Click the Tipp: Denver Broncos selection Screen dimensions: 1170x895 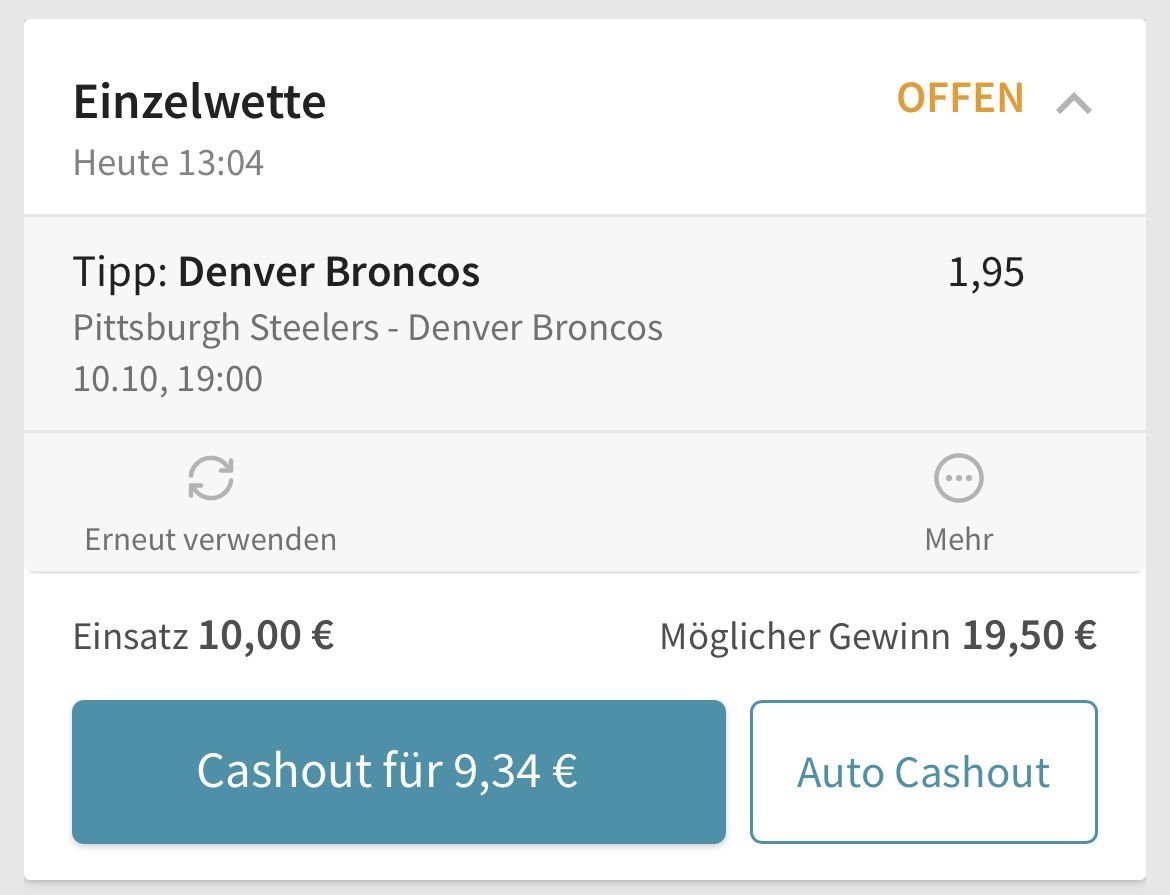tap(276, 271)
